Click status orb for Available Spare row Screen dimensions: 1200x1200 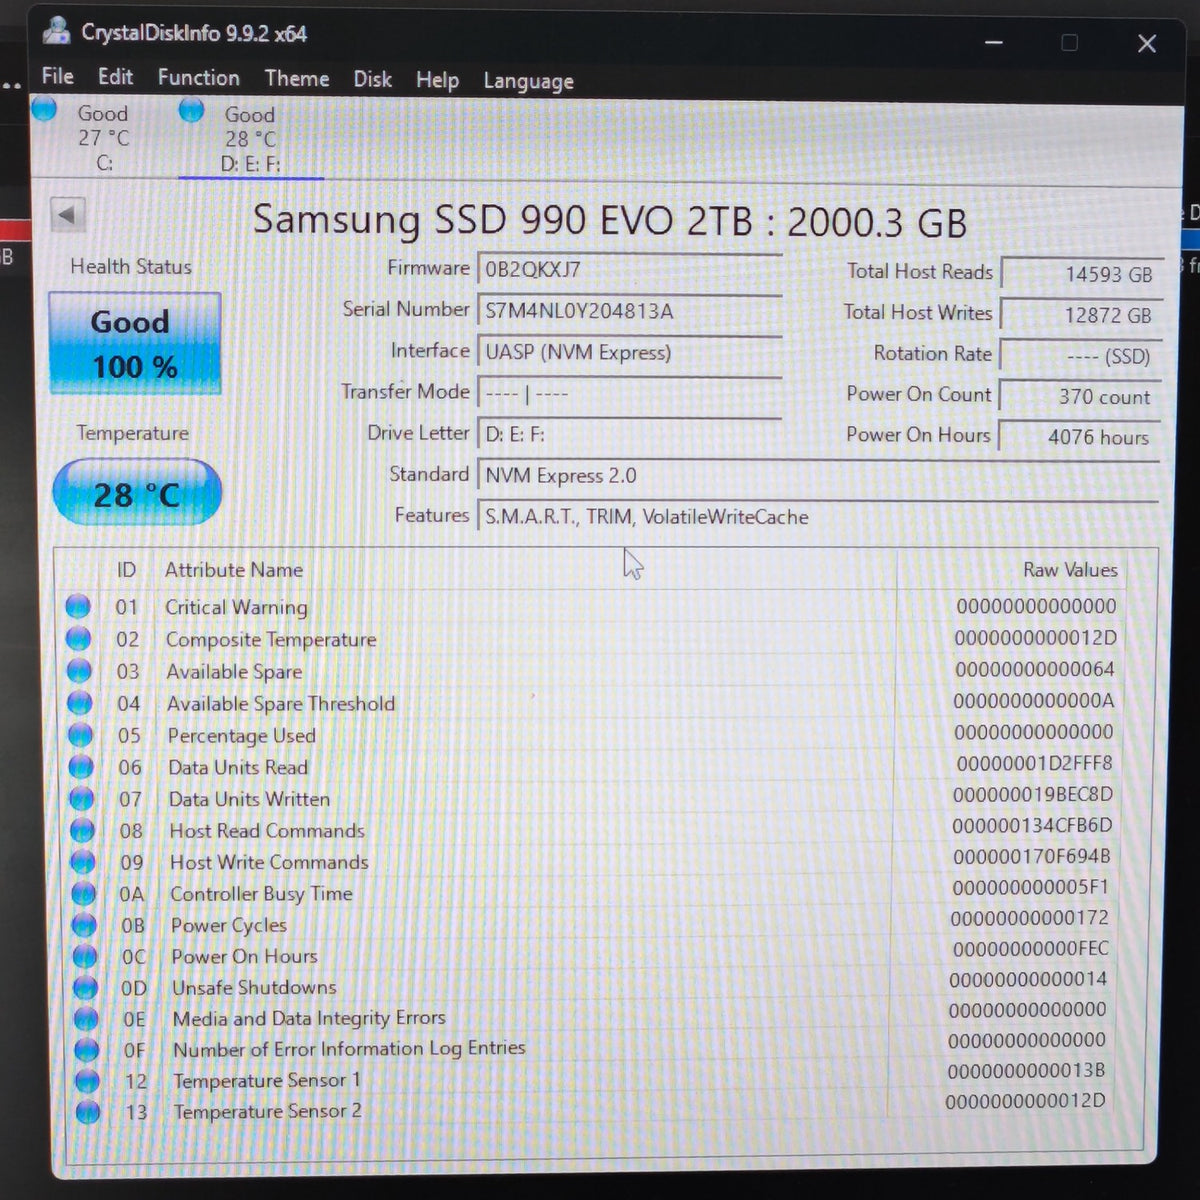tap(79, 670)
